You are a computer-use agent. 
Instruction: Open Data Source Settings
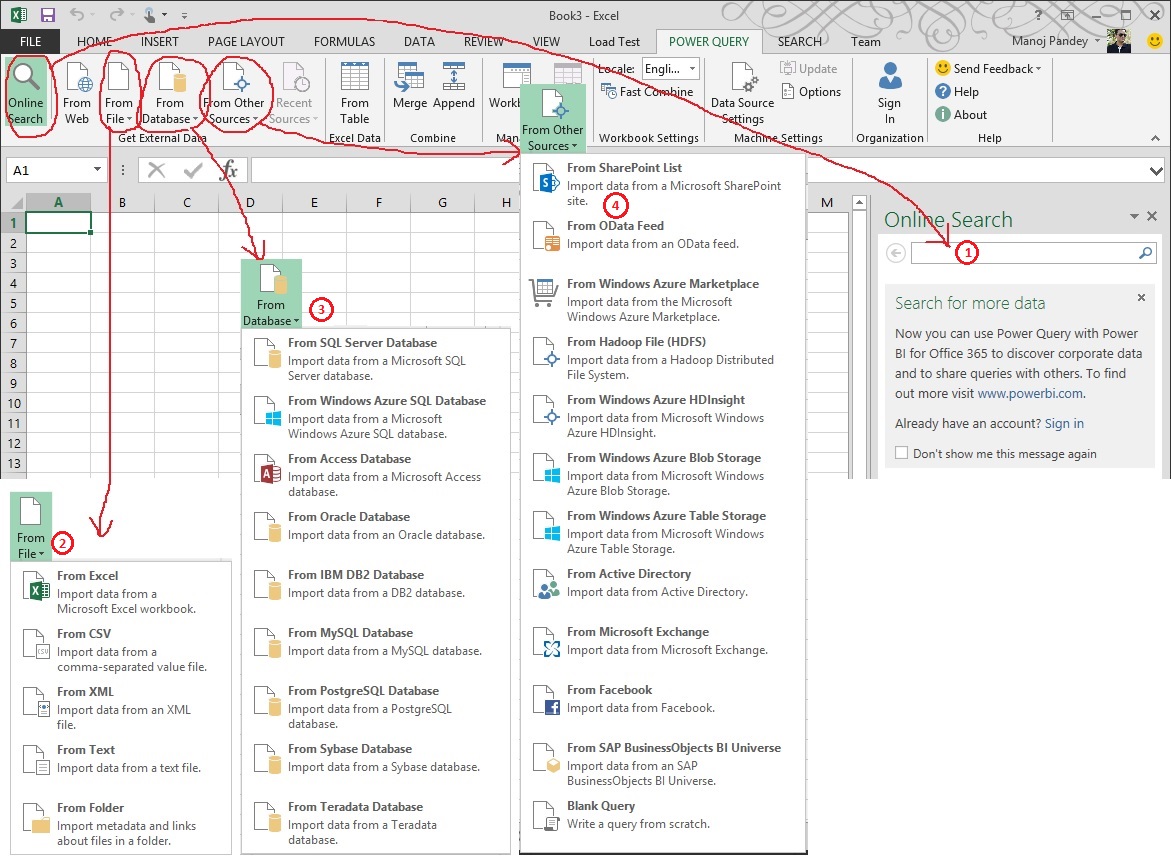(742, 92)
